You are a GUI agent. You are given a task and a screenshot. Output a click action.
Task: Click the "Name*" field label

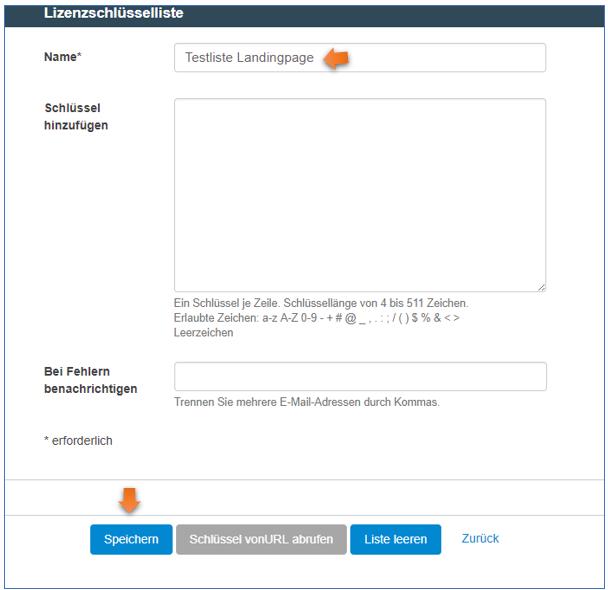click(62, 58)
